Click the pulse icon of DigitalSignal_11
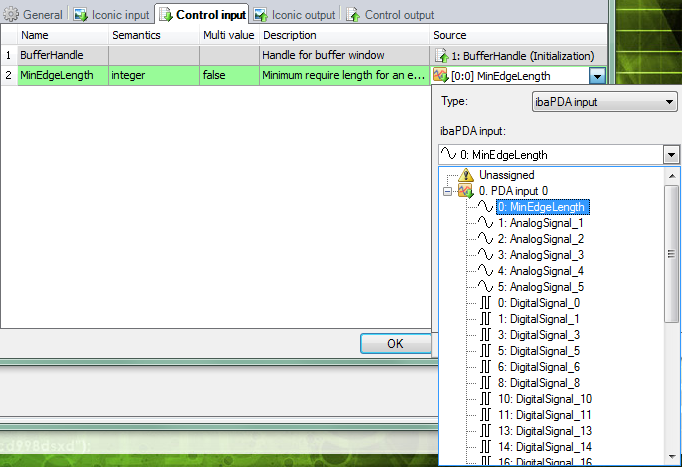 pyautogui.click(x=485, y=415)
